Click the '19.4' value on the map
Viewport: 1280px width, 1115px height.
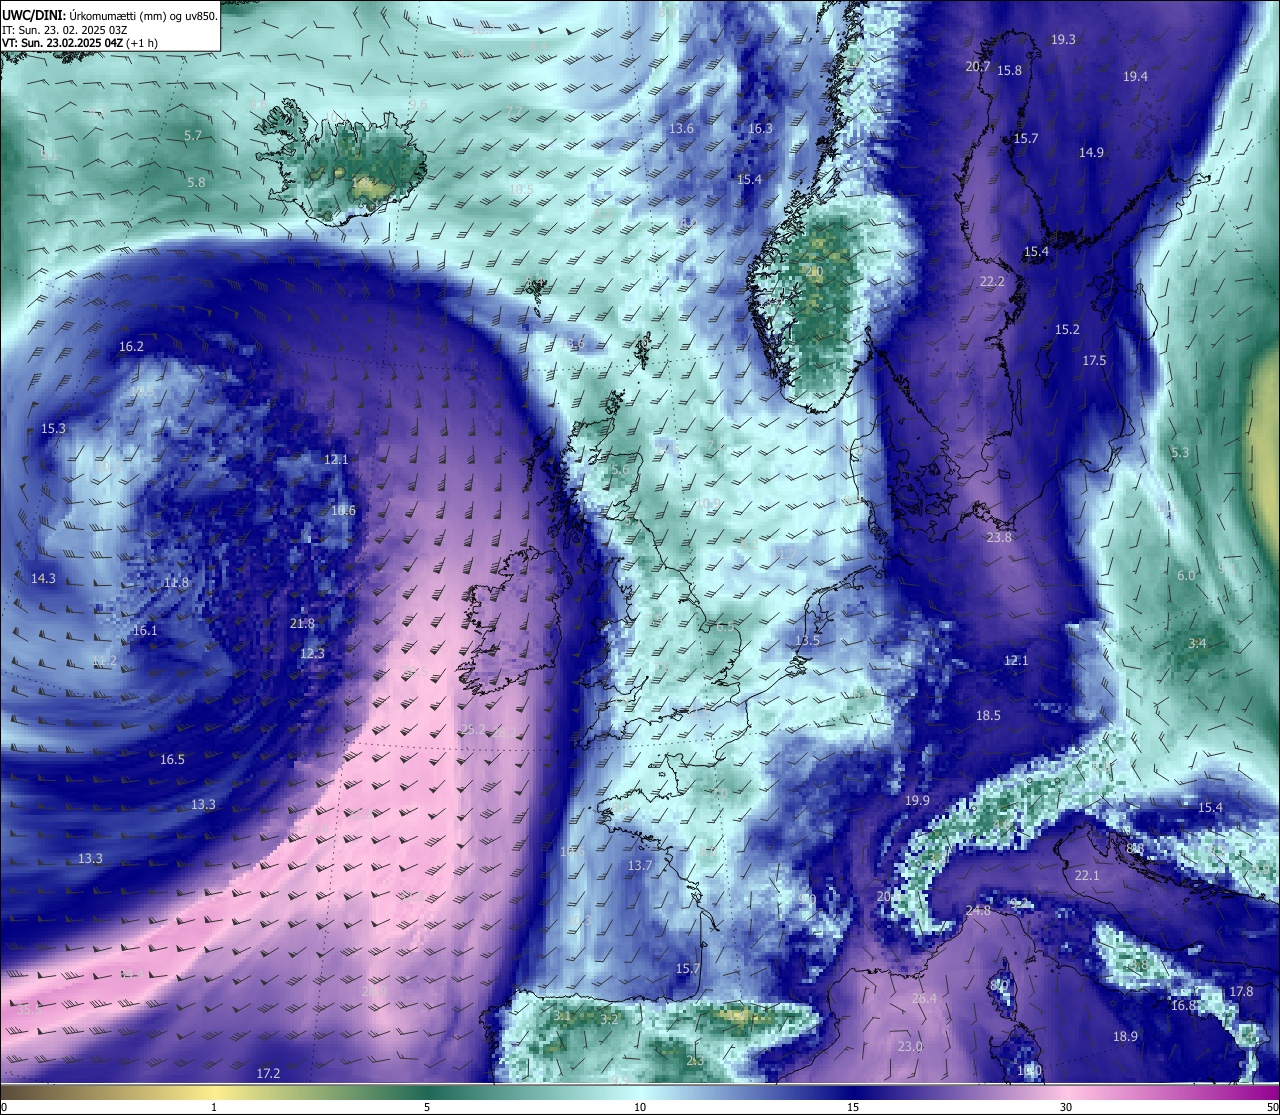pos(1135,77)
